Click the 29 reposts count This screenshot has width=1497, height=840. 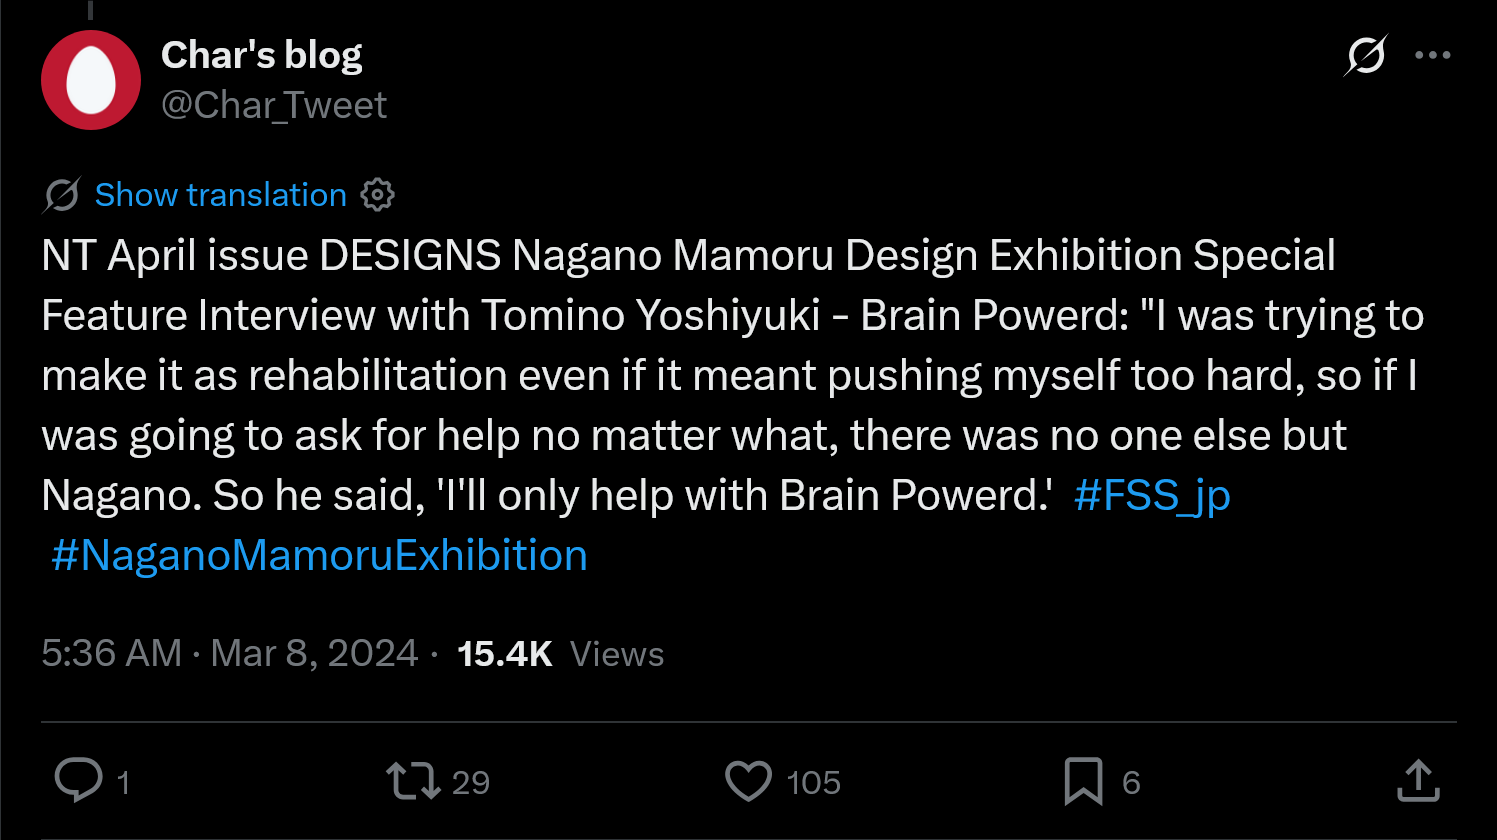point(470,782)
